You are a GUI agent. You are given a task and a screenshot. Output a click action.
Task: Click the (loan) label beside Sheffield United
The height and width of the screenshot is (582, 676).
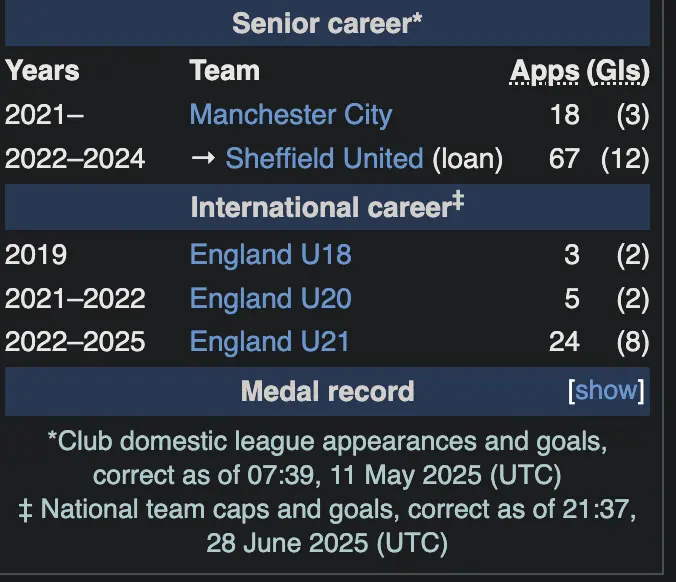click(467, 159)
